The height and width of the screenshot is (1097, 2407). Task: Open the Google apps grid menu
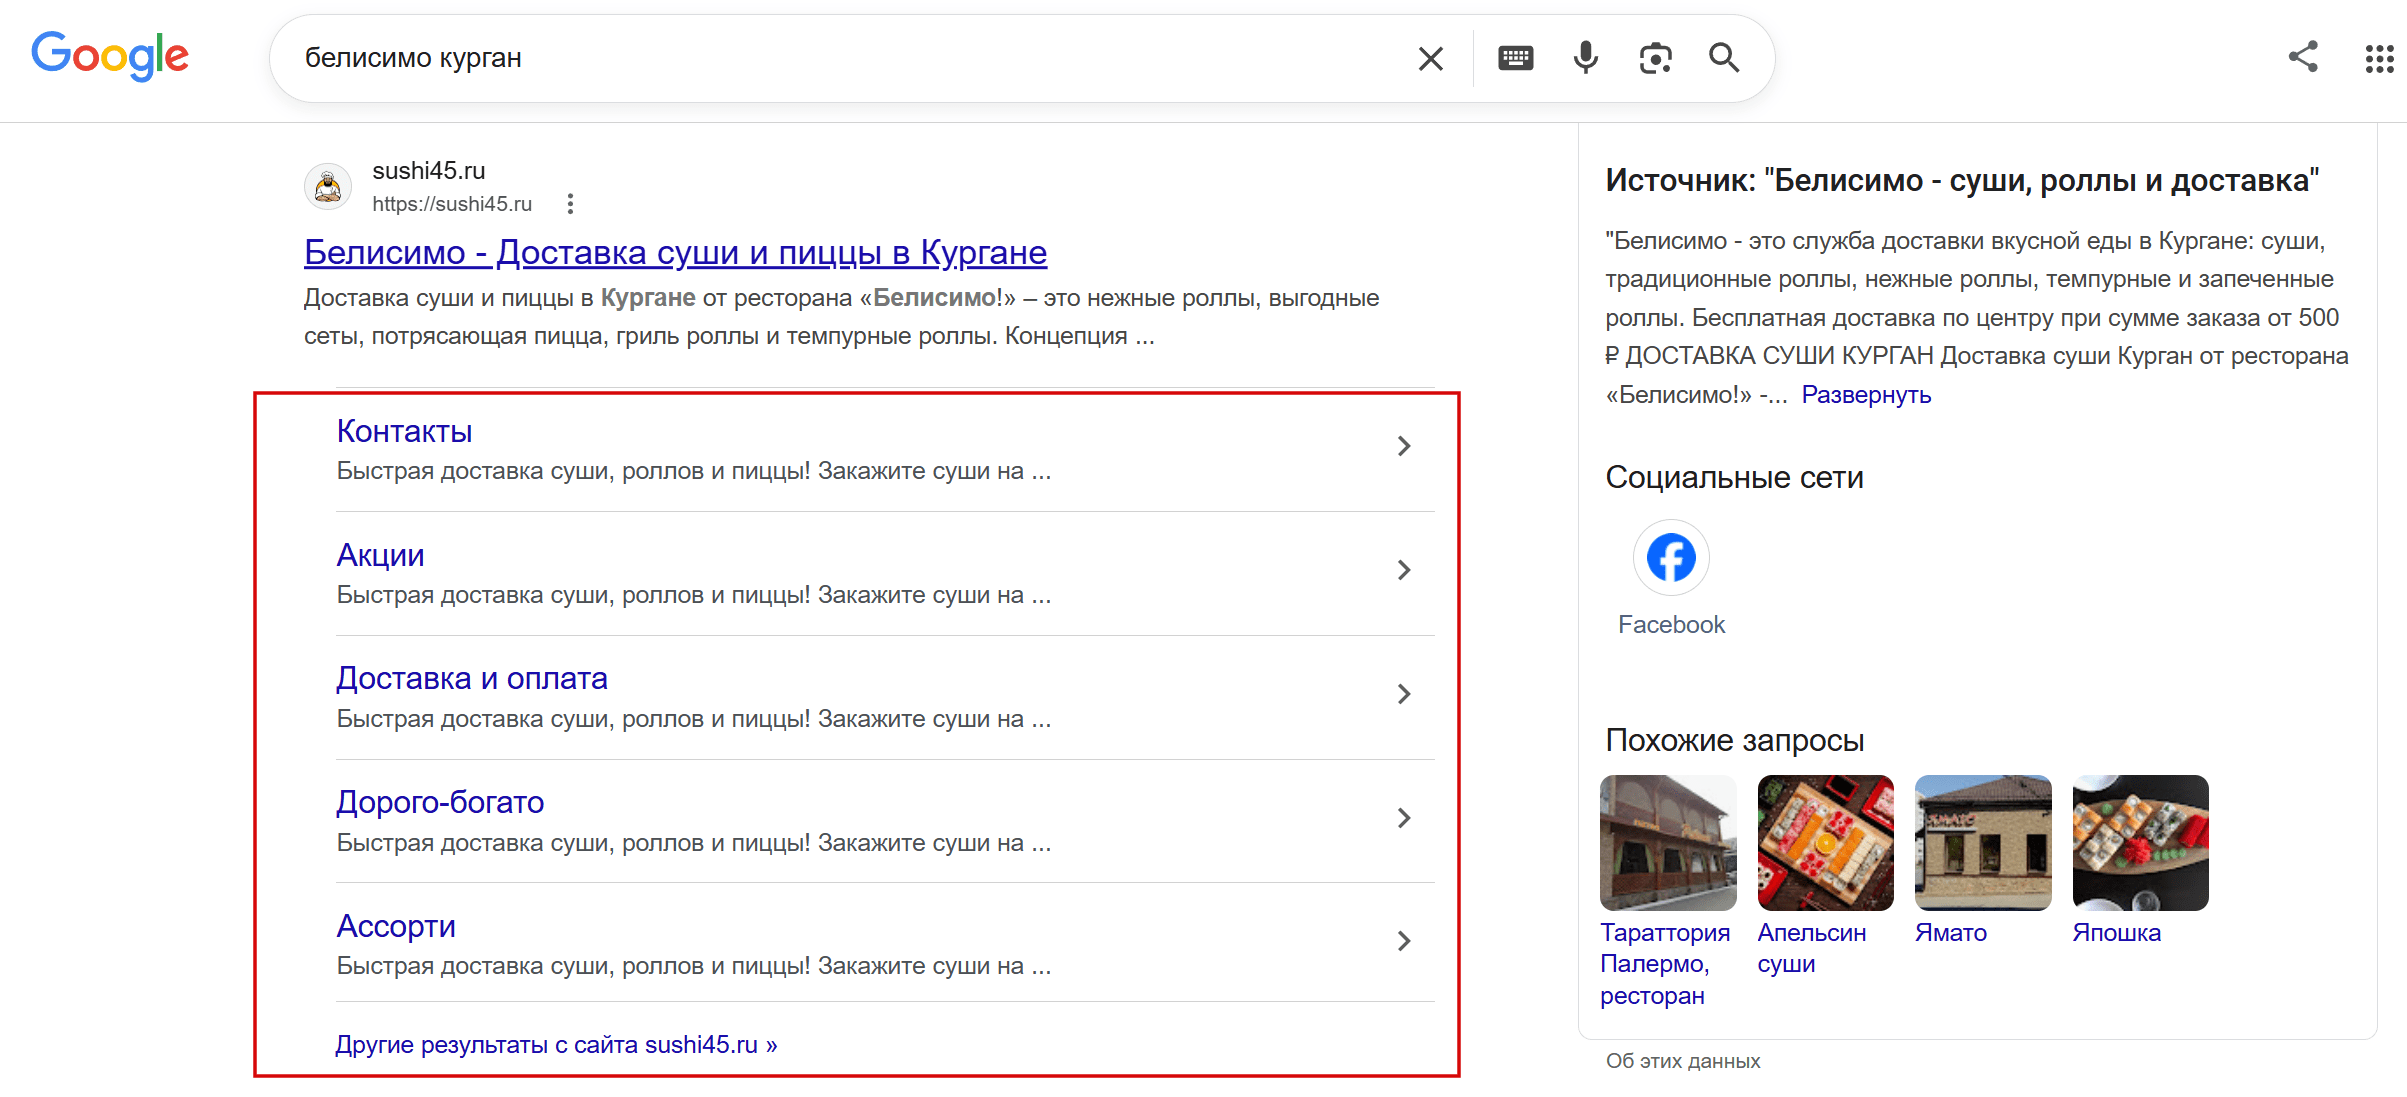click(2380, 59)
